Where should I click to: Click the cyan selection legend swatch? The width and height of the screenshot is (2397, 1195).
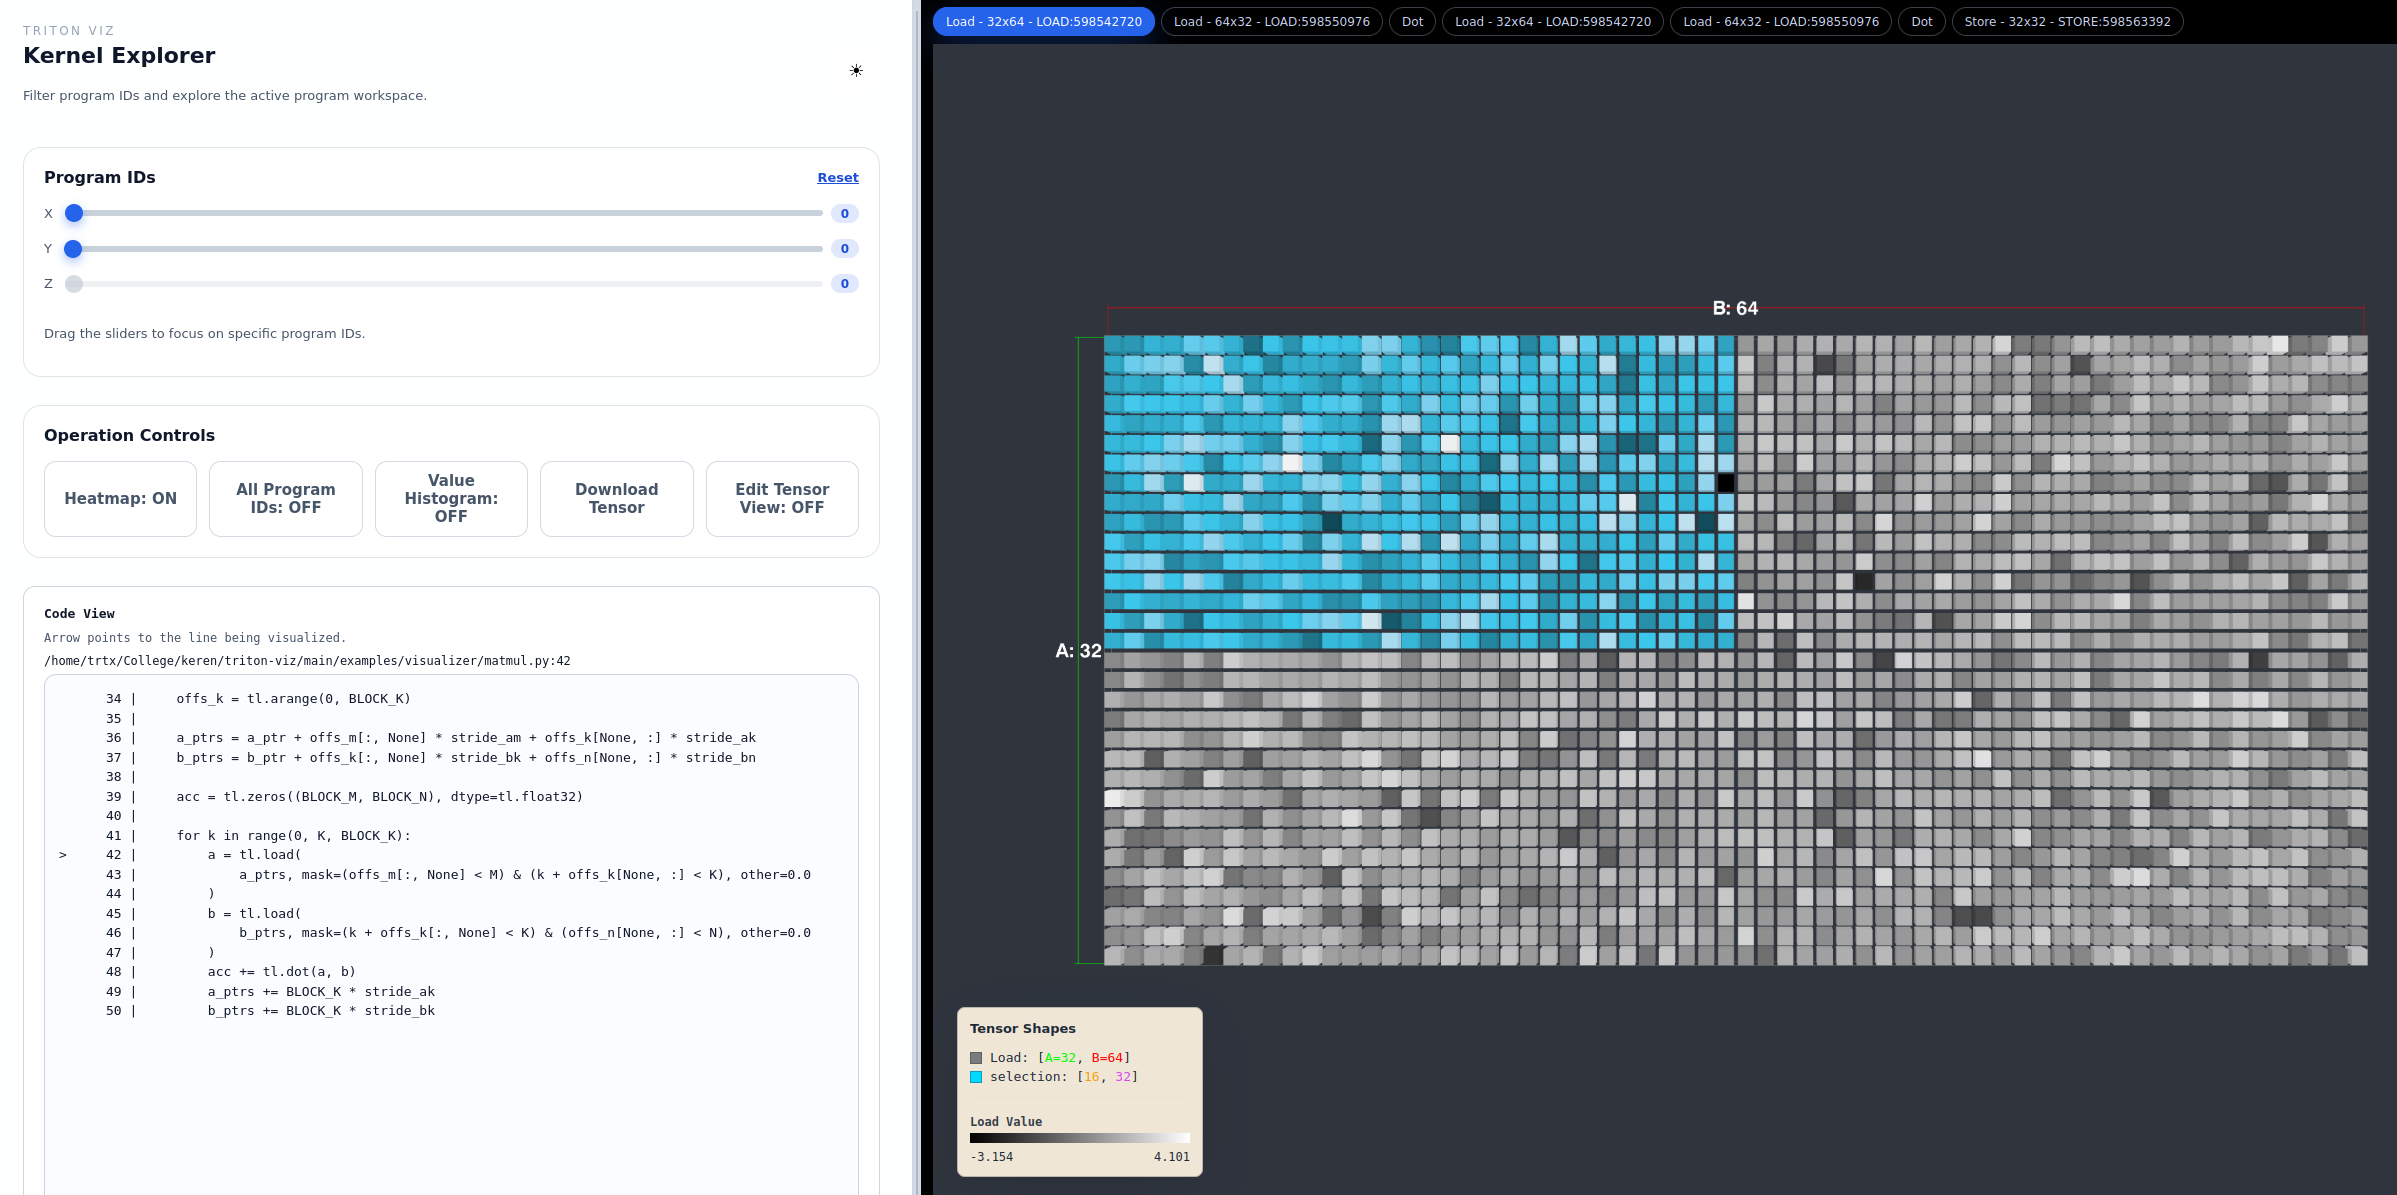(976, 1077)
